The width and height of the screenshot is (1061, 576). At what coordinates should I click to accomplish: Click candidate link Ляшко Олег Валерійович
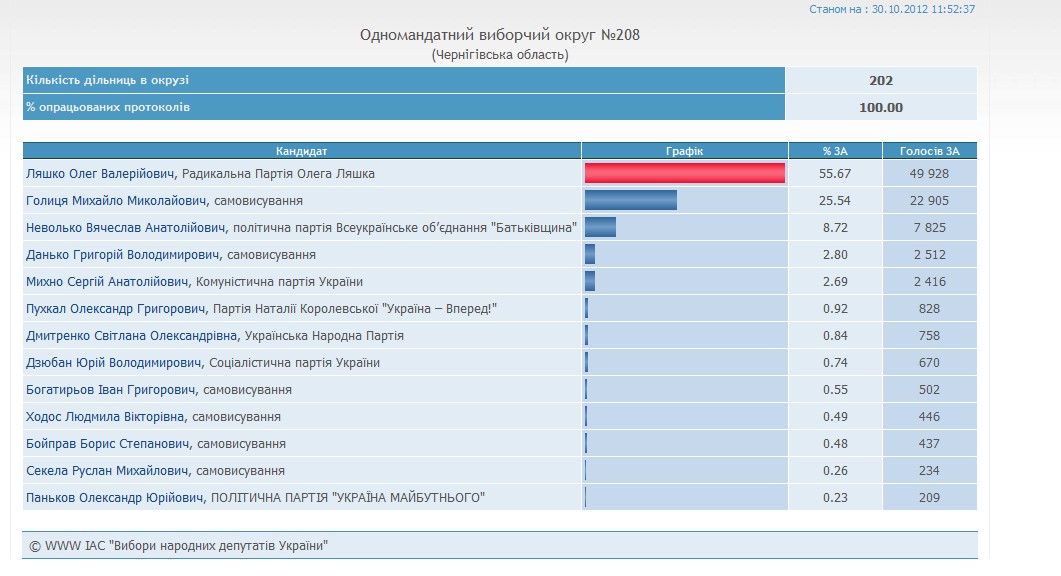pyautogui.click(x=102, y=174)
